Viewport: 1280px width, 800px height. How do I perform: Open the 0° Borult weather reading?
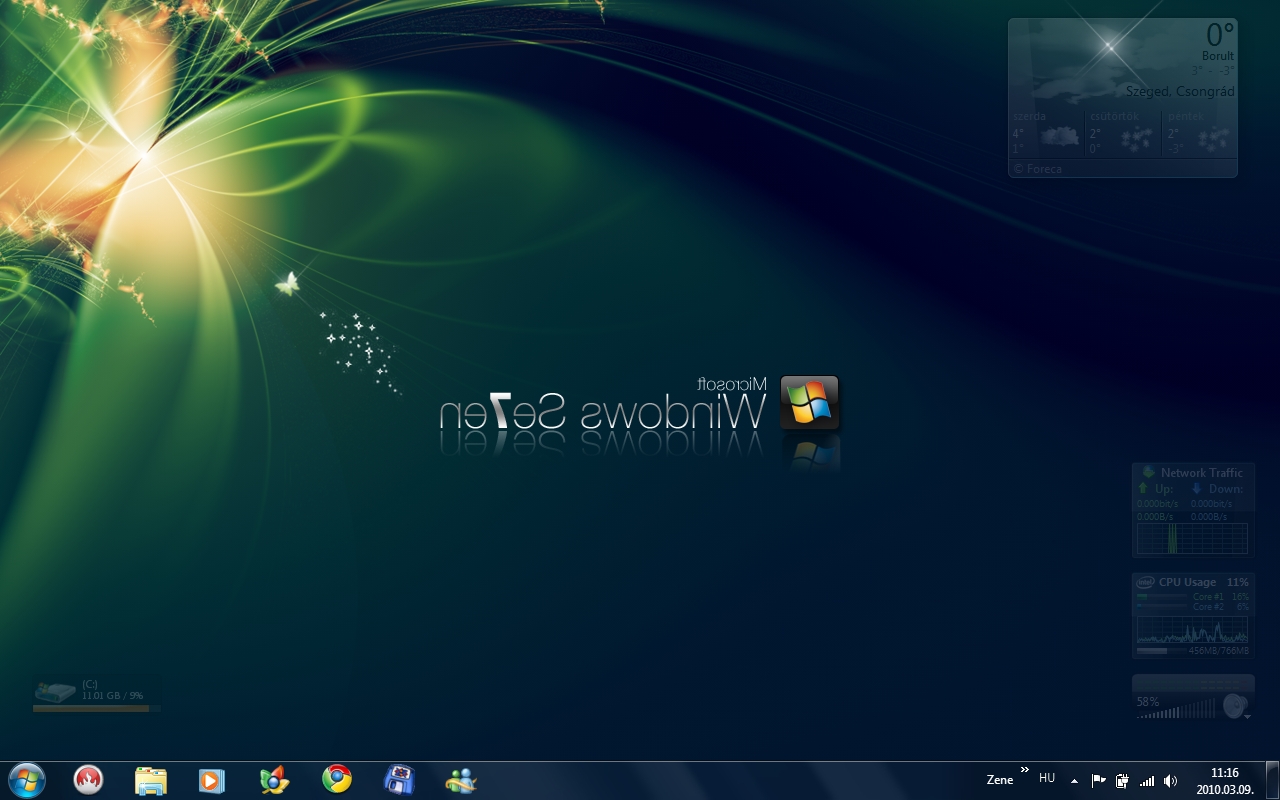pyautogui.click(x=1218, y=42)
